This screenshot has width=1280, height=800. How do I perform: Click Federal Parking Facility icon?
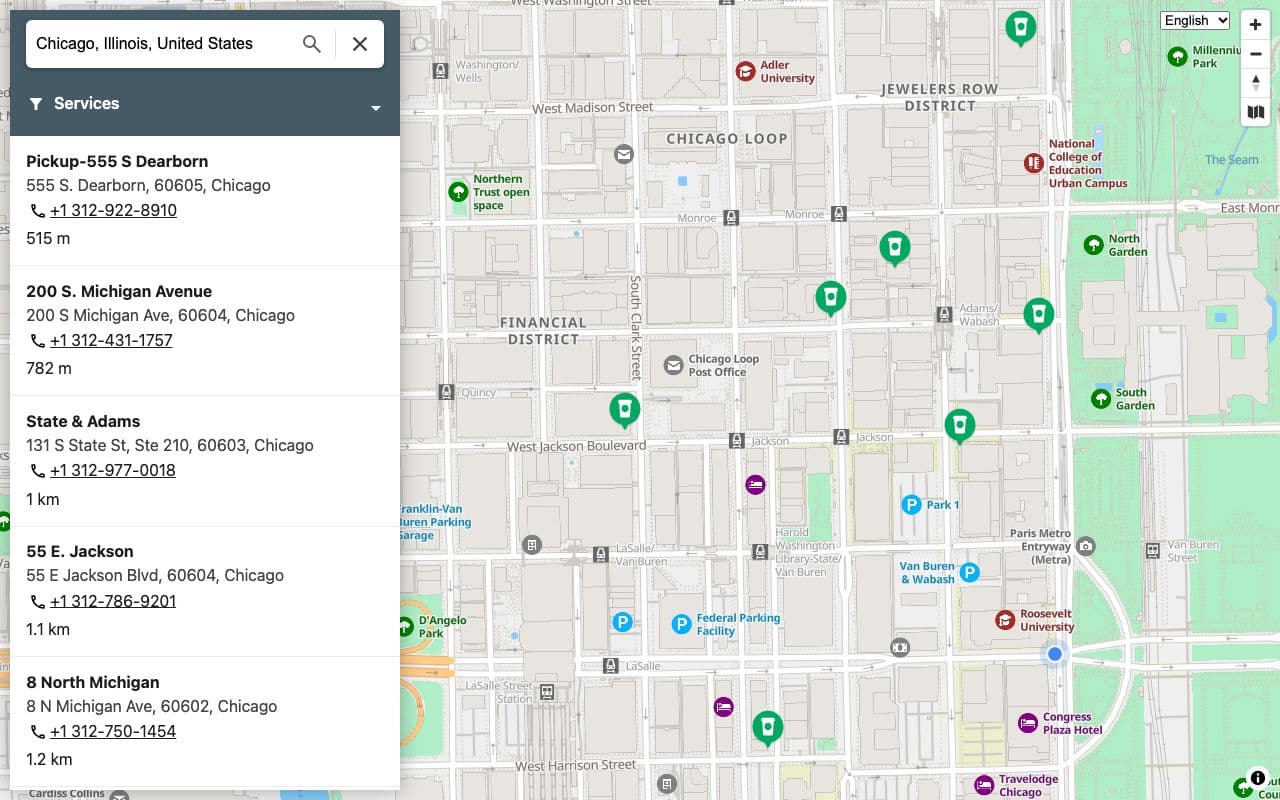[x=681, y=625]
